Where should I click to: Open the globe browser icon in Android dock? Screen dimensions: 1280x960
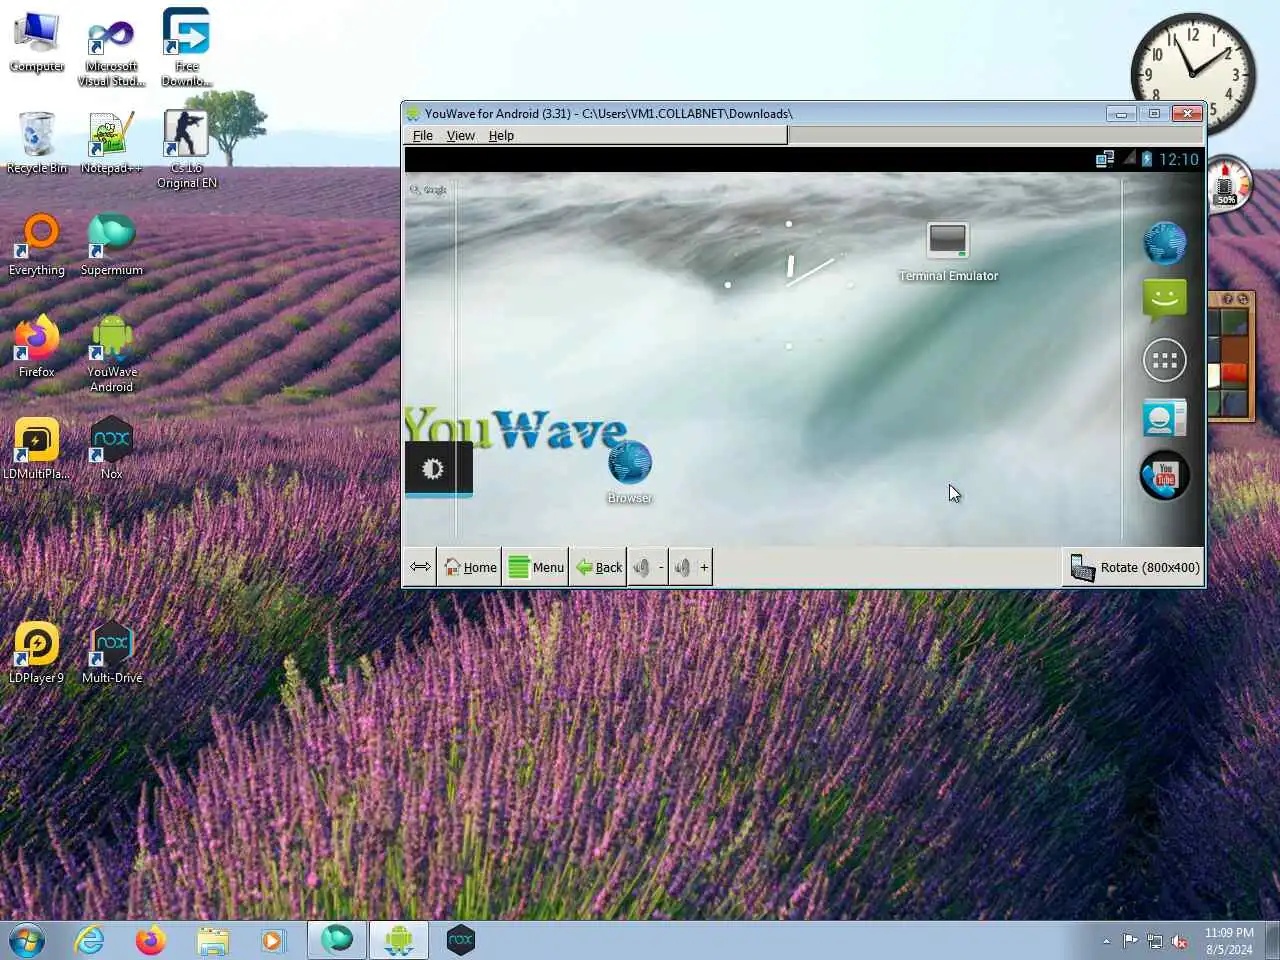click(1165, 242)
